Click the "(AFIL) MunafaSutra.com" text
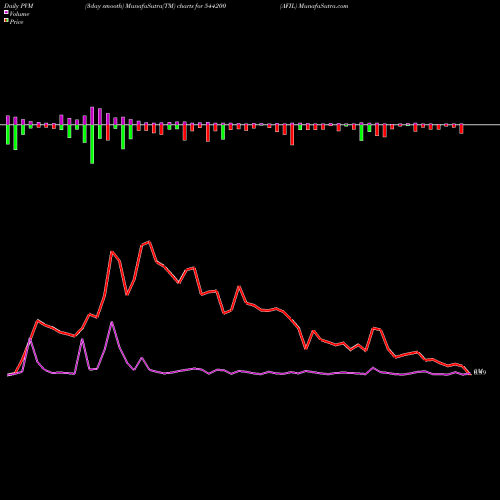Screen dimensions: 500x500 pyautogui.click(x=314, y=6)
